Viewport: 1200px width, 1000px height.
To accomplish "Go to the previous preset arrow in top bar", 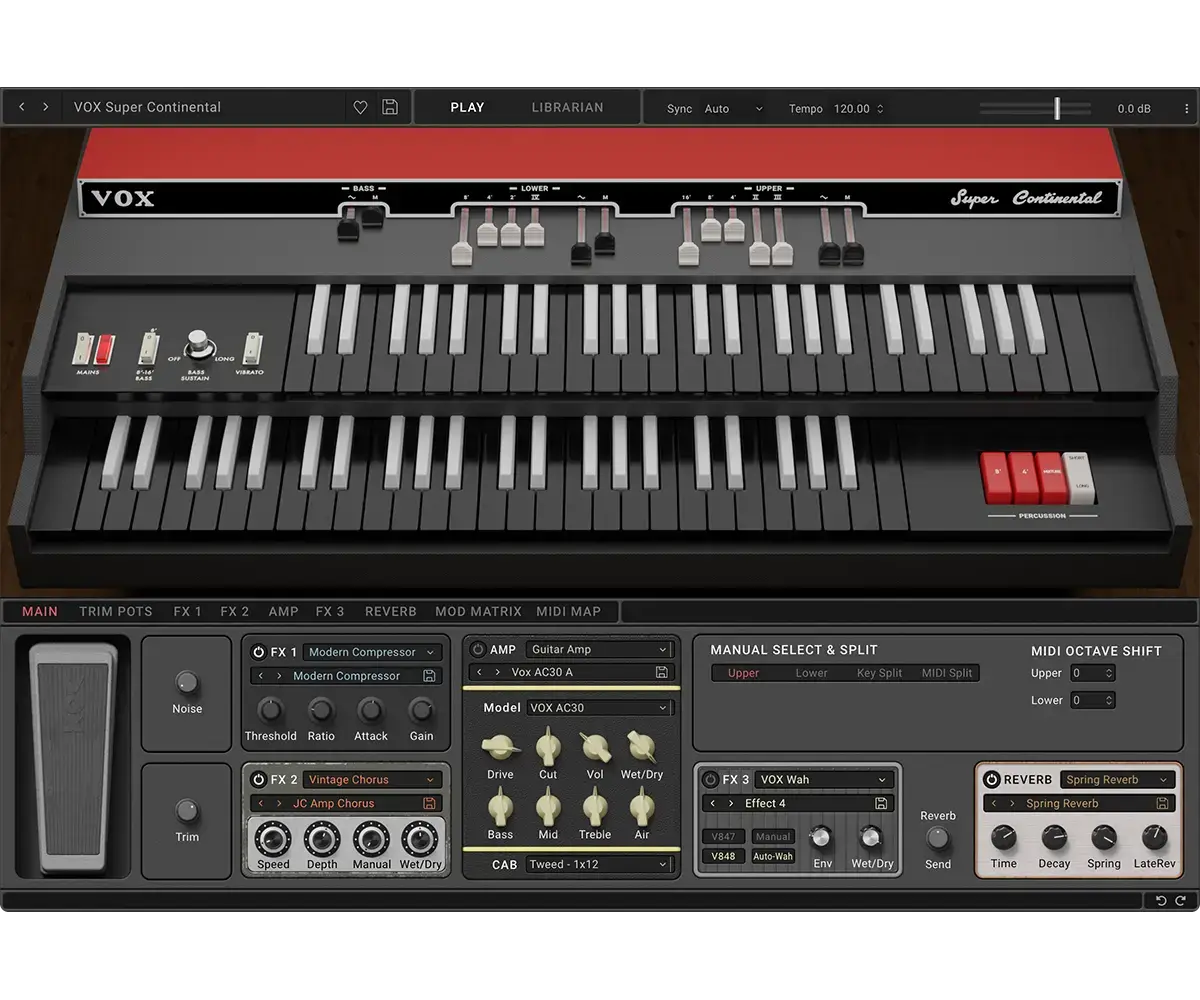I will tap(22, 107).
